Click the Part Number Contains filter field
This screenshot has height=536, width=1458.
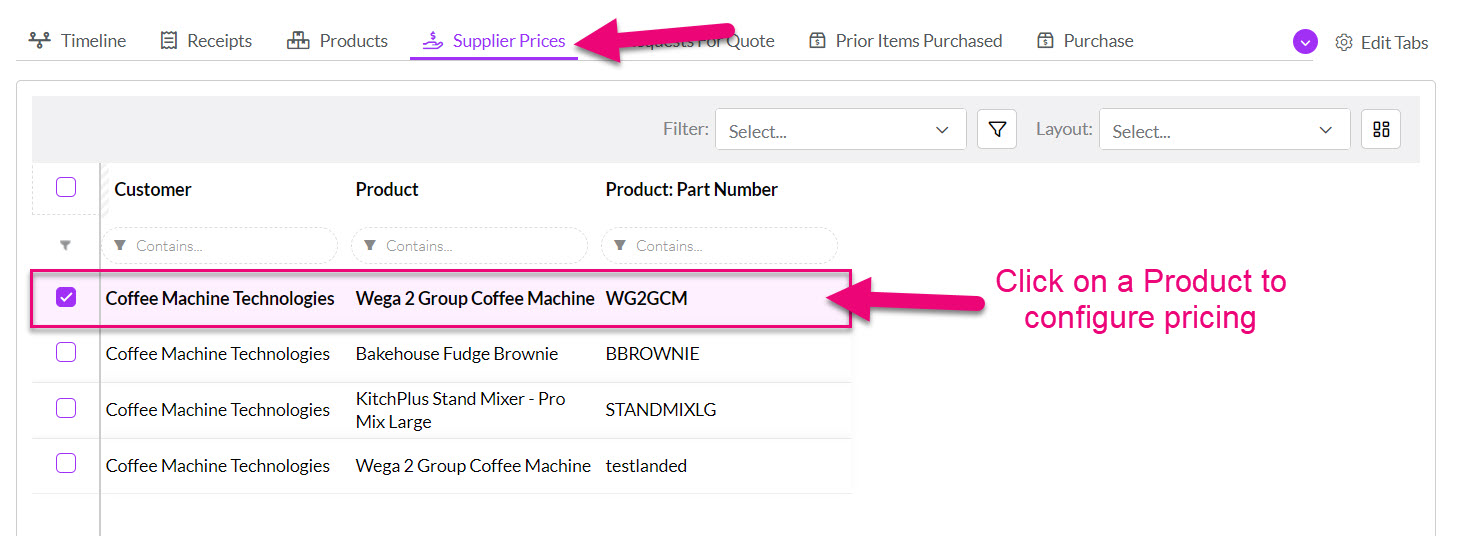pos(720,245)
